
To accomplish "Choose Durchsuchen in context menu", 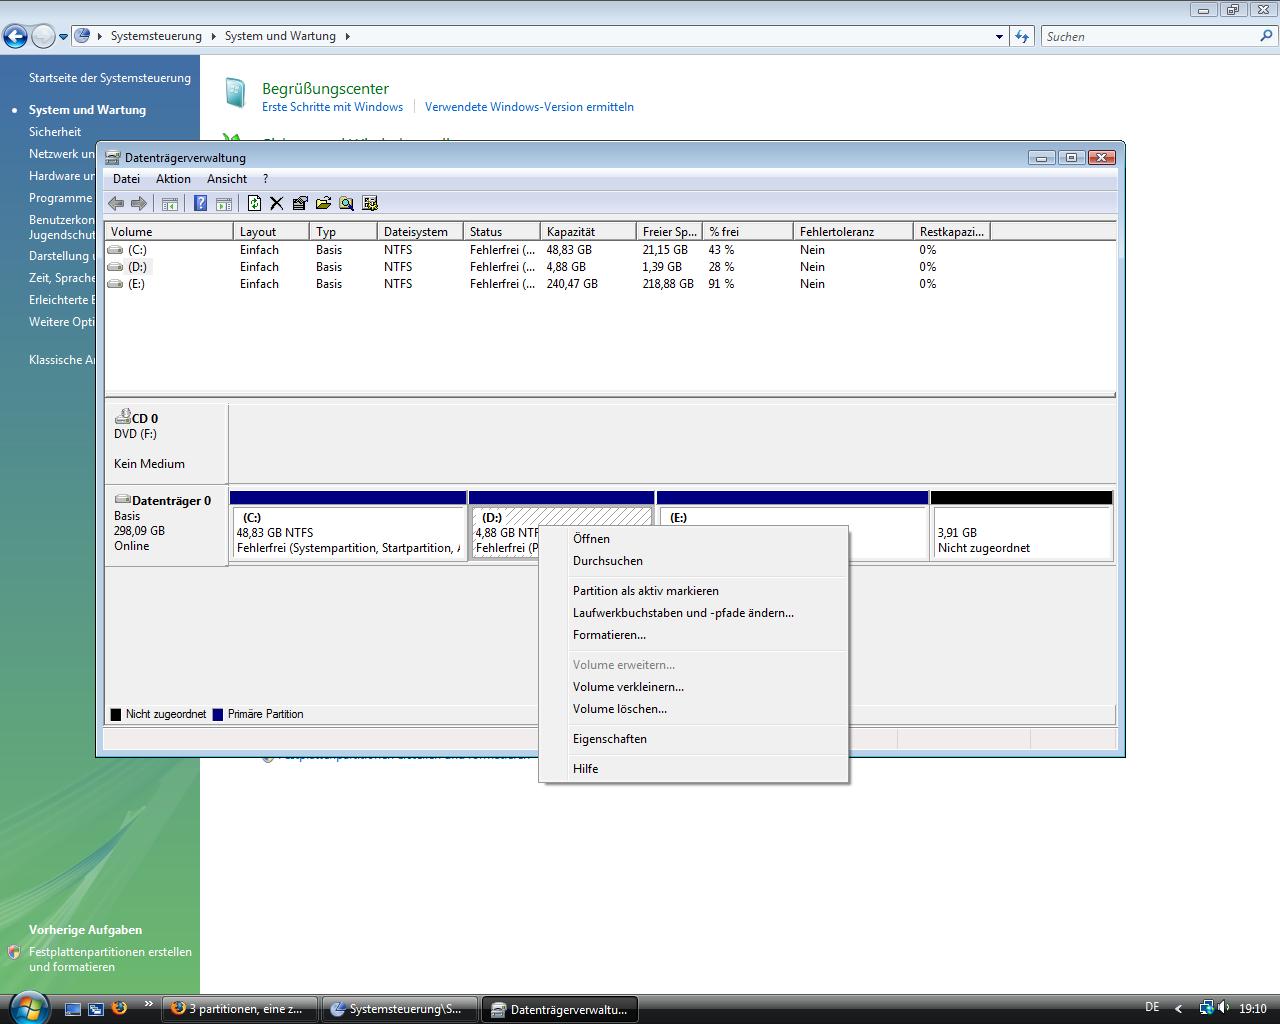I will click(693, 561).
